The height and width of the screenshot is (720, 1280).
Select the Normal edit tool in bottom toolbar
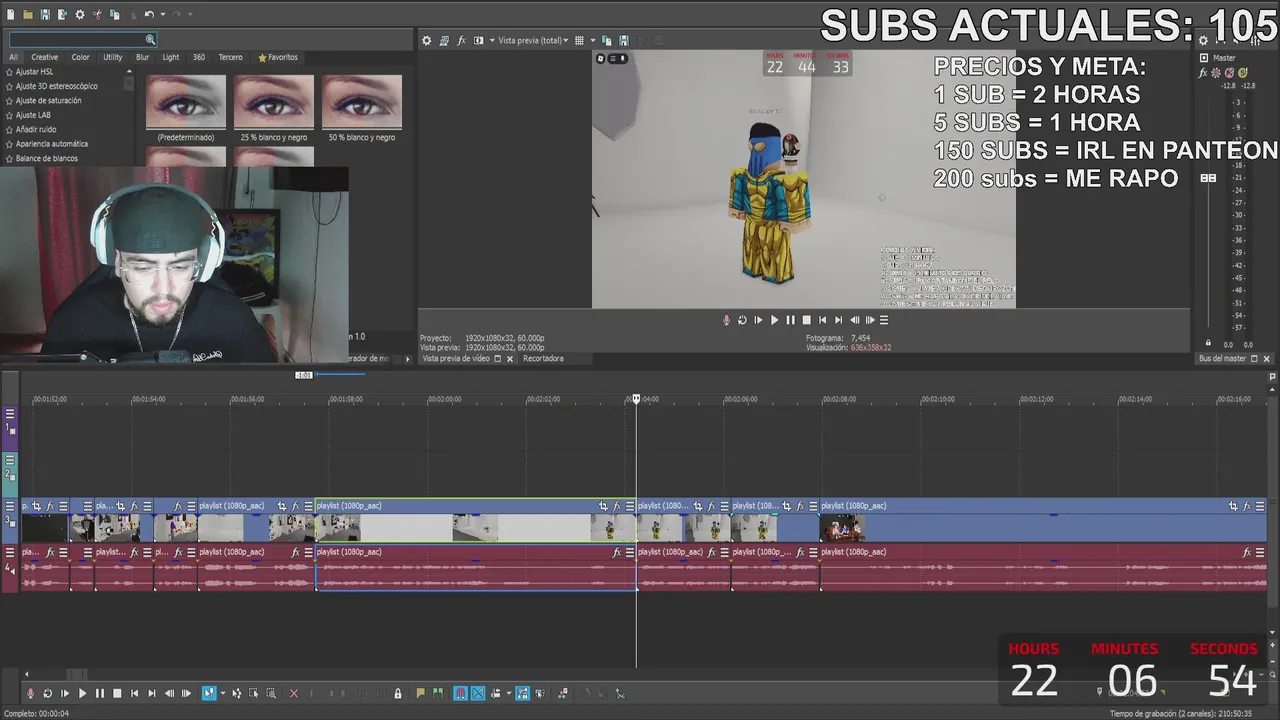point(209,693)
